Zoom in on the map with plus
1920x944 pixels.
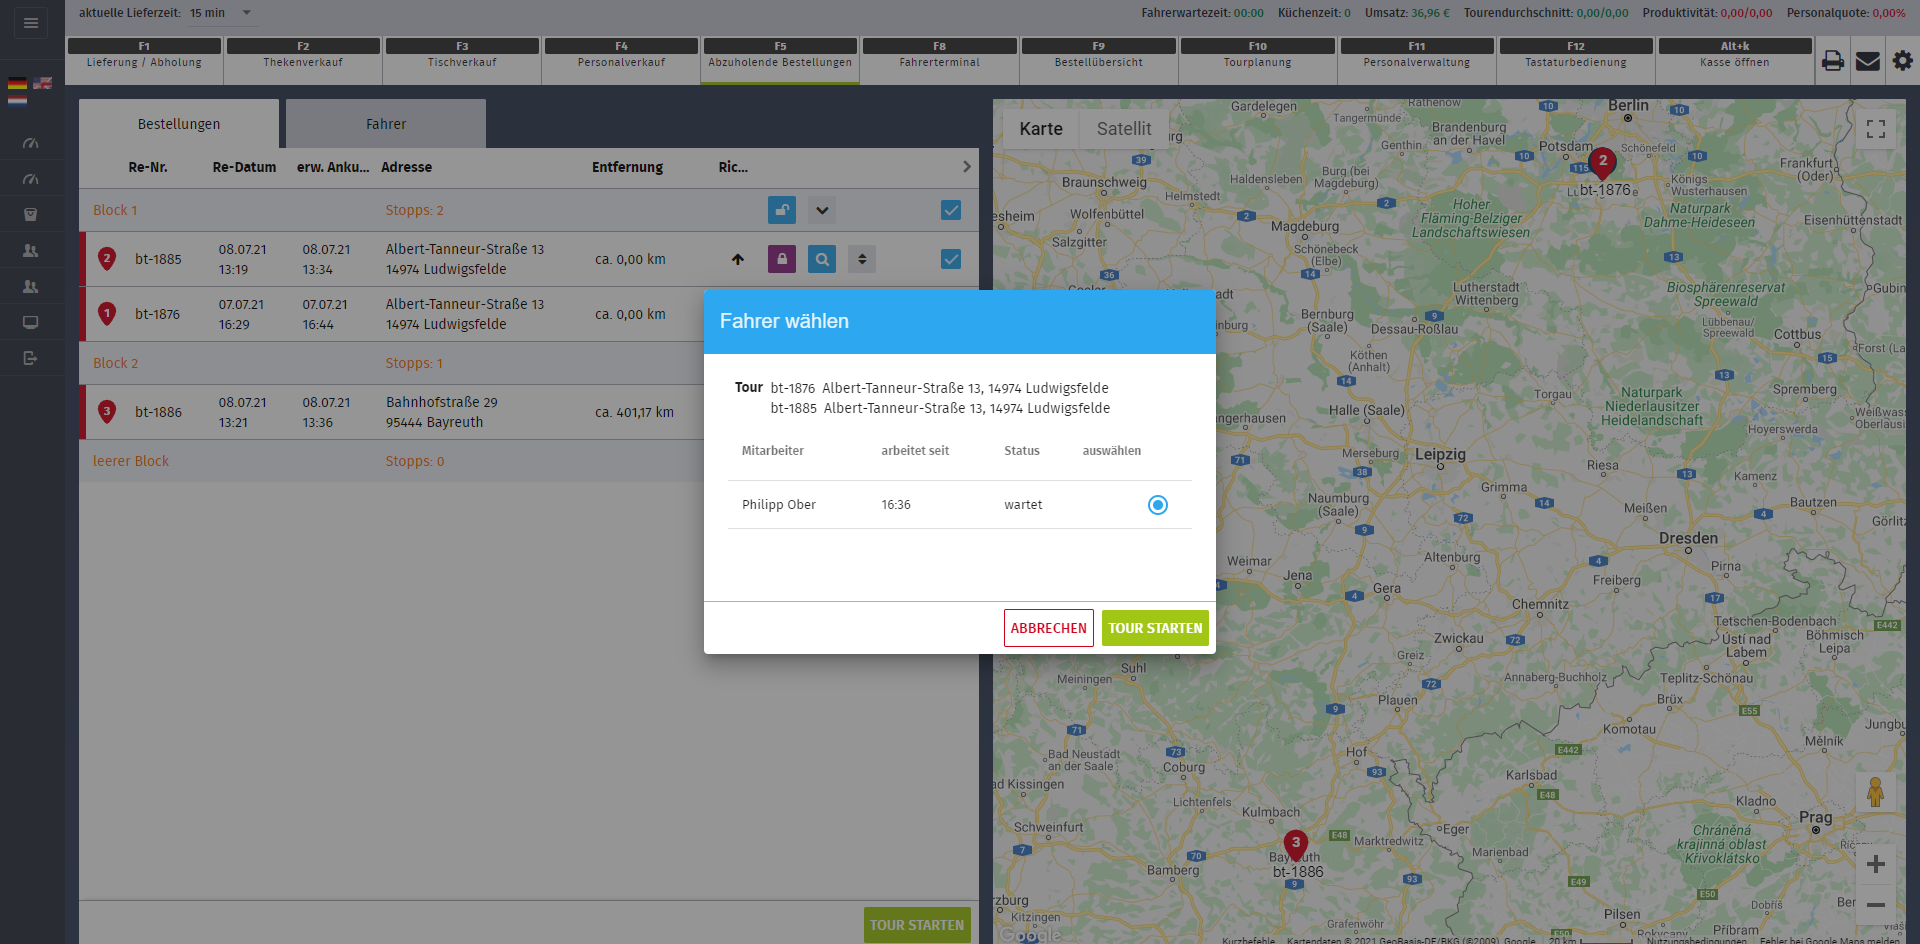[1876, 864]
